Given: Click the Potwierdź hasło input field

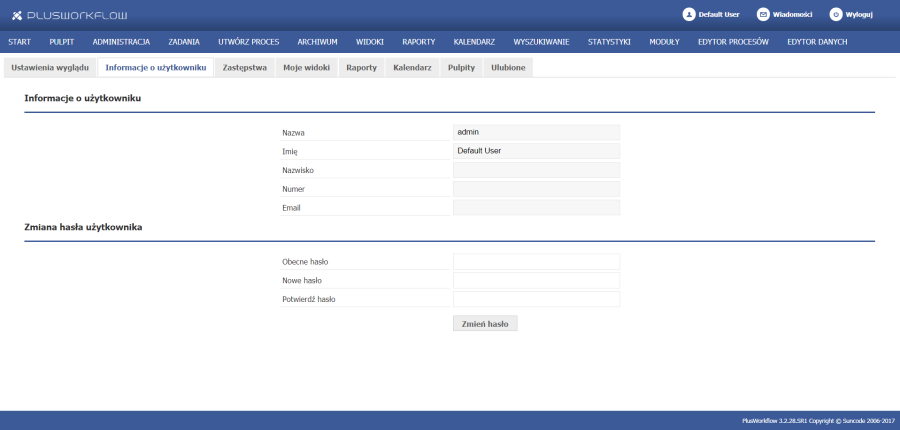Looking at the screenshot, I should (536, 299).
